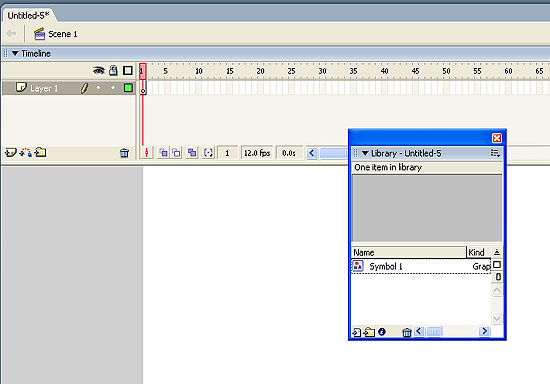Delete layer with timeline trash icon

point(125,153)
